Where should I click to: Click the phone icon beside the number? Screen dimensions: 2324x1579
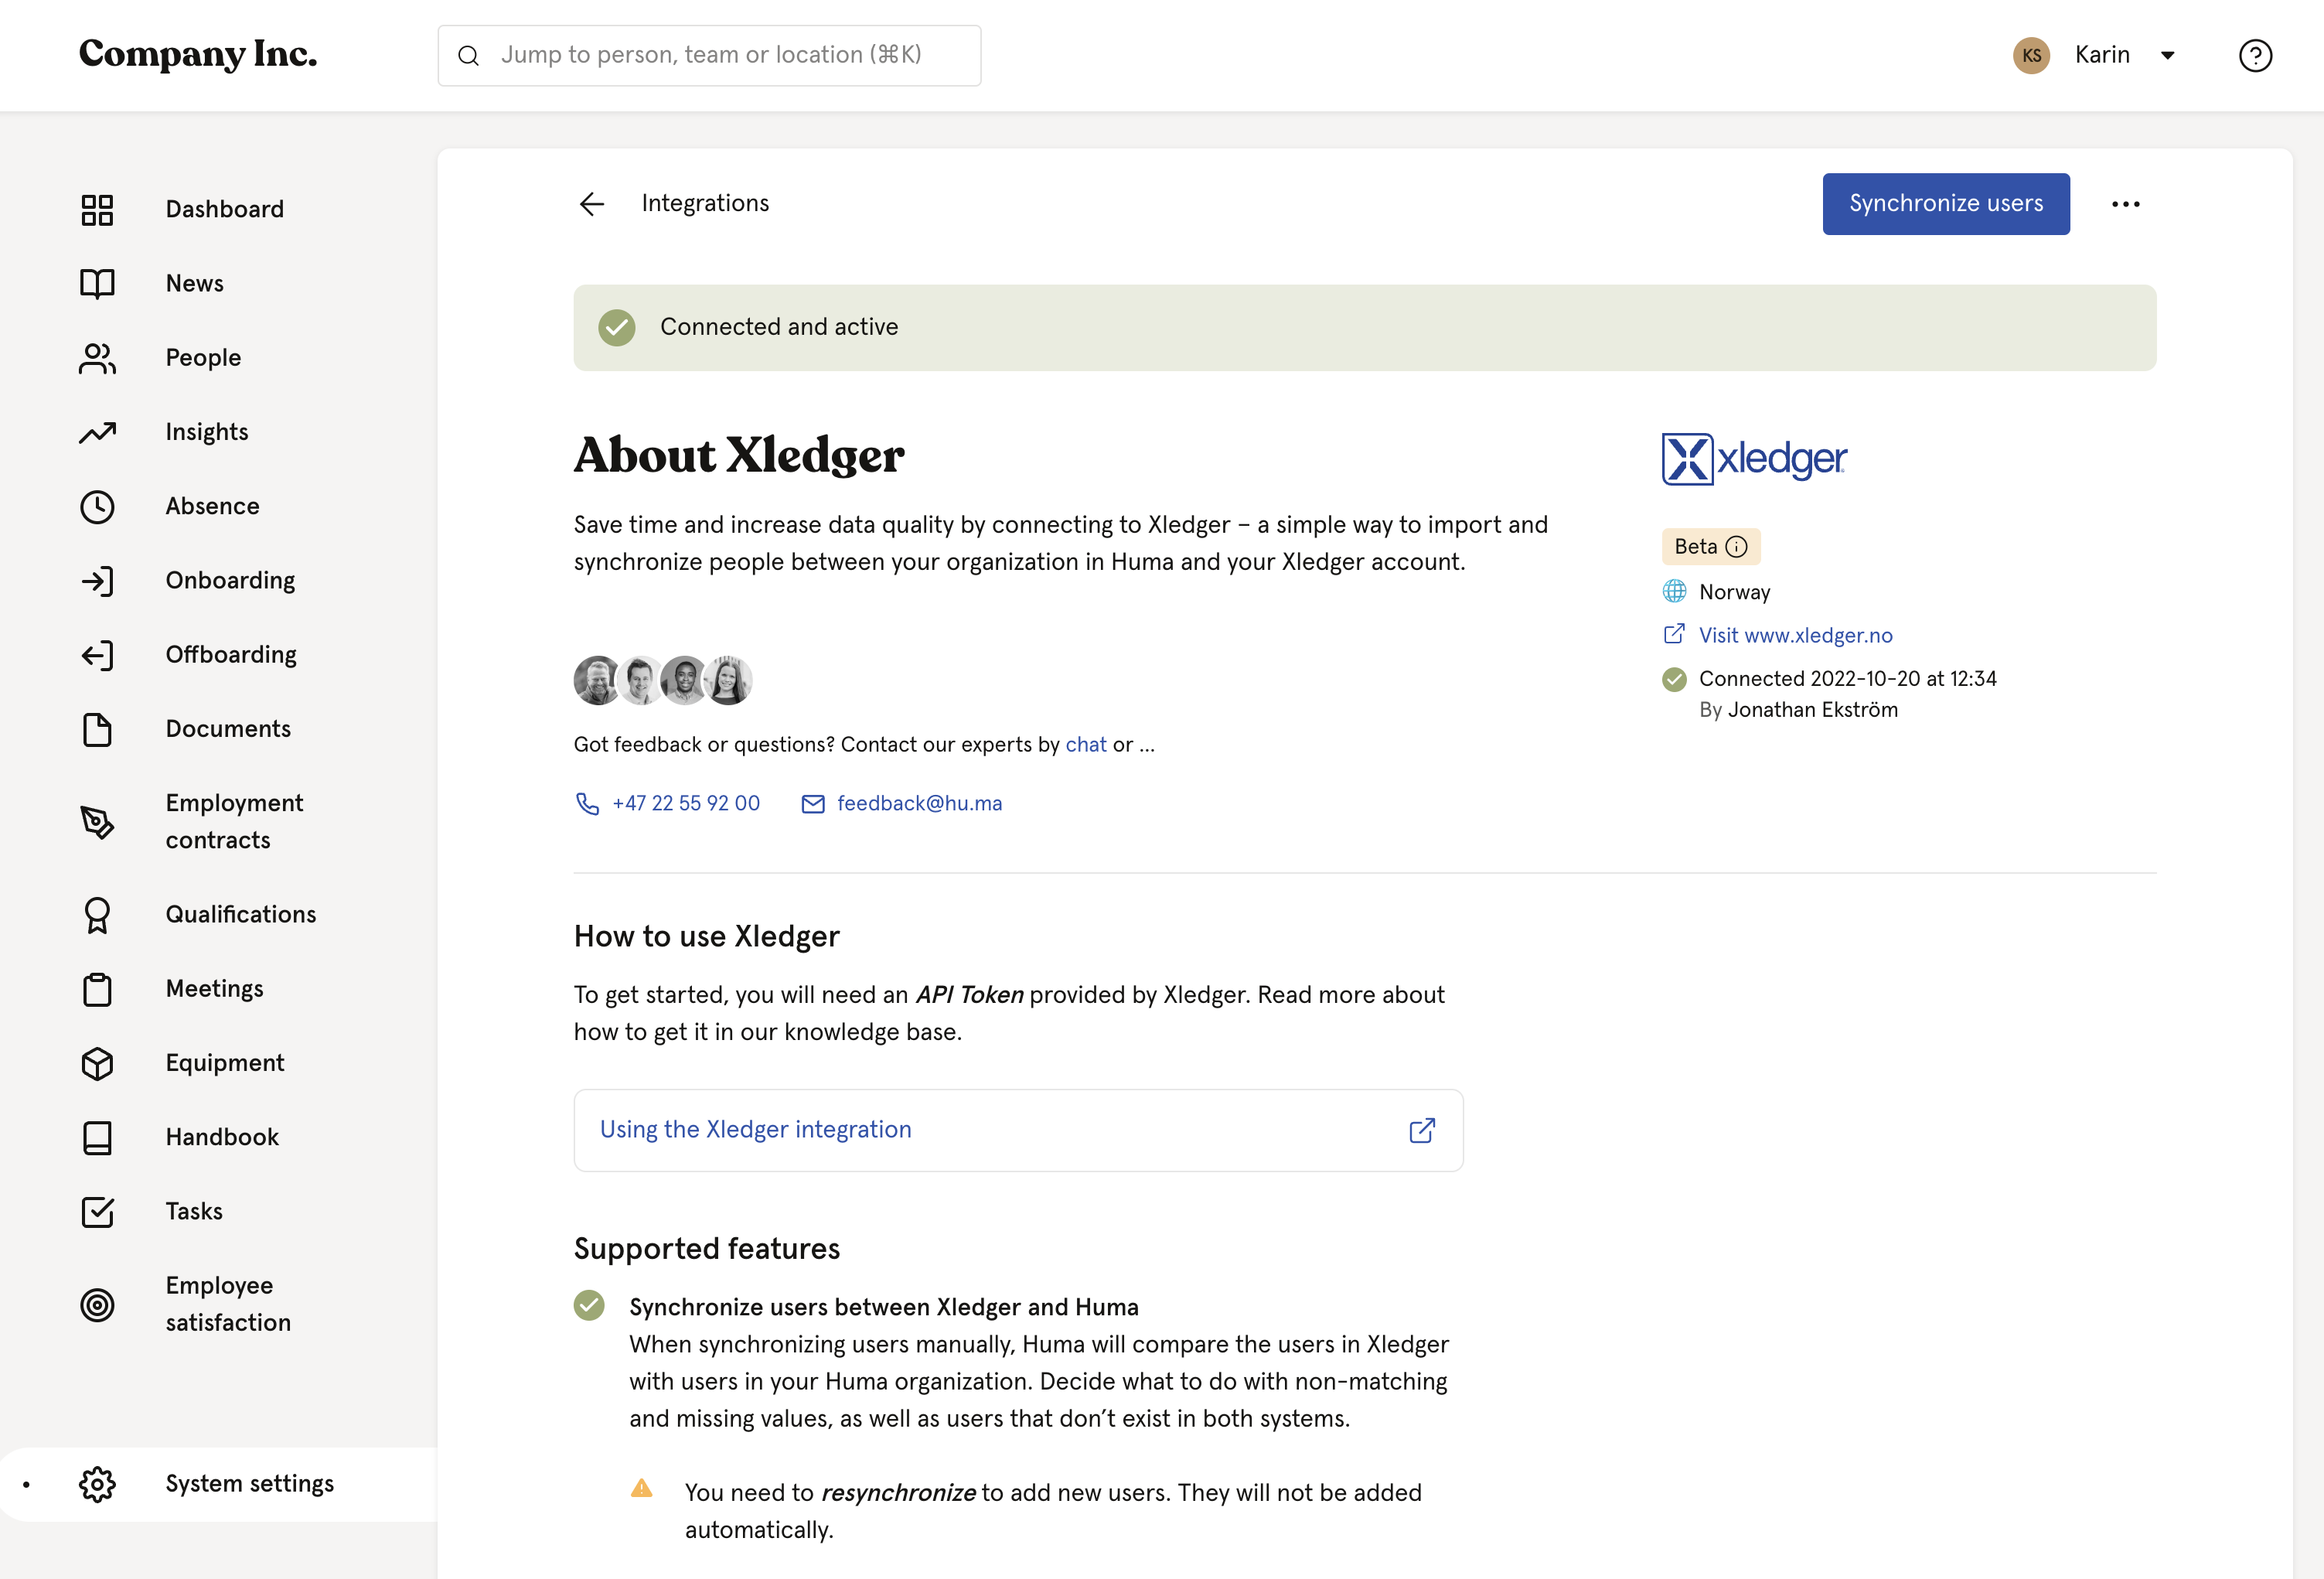587,804
